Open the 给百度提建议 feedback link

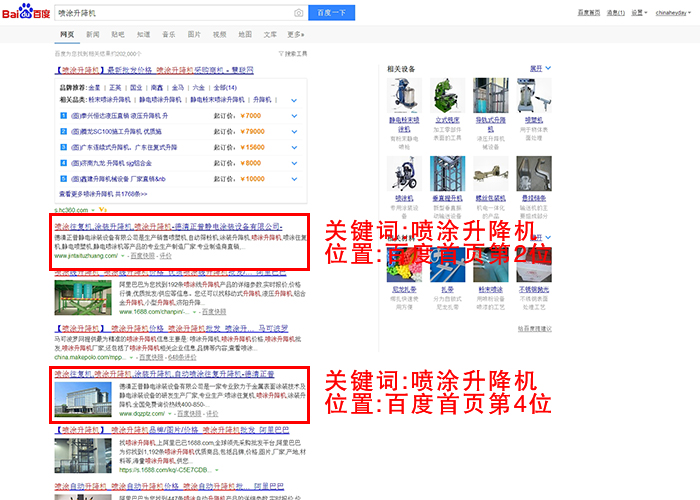pyautogui.click(x=535, y=329)
